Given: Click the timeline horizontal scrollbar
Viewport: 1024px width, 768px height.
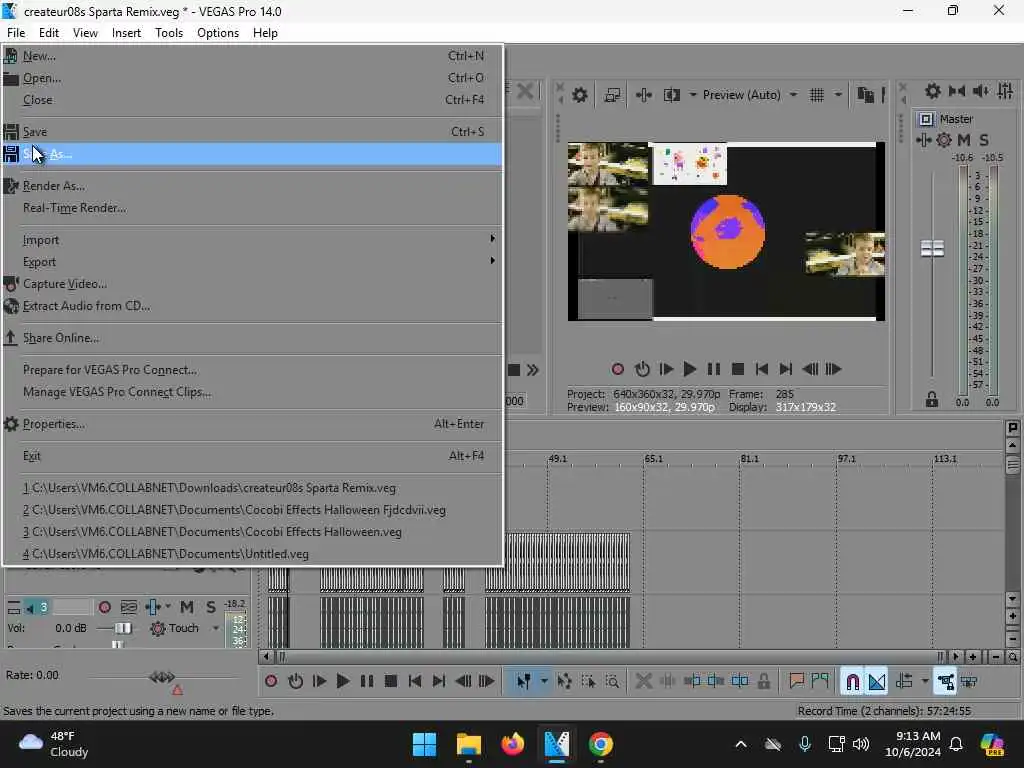Looking at the screenshot, I should coord(611,656).
